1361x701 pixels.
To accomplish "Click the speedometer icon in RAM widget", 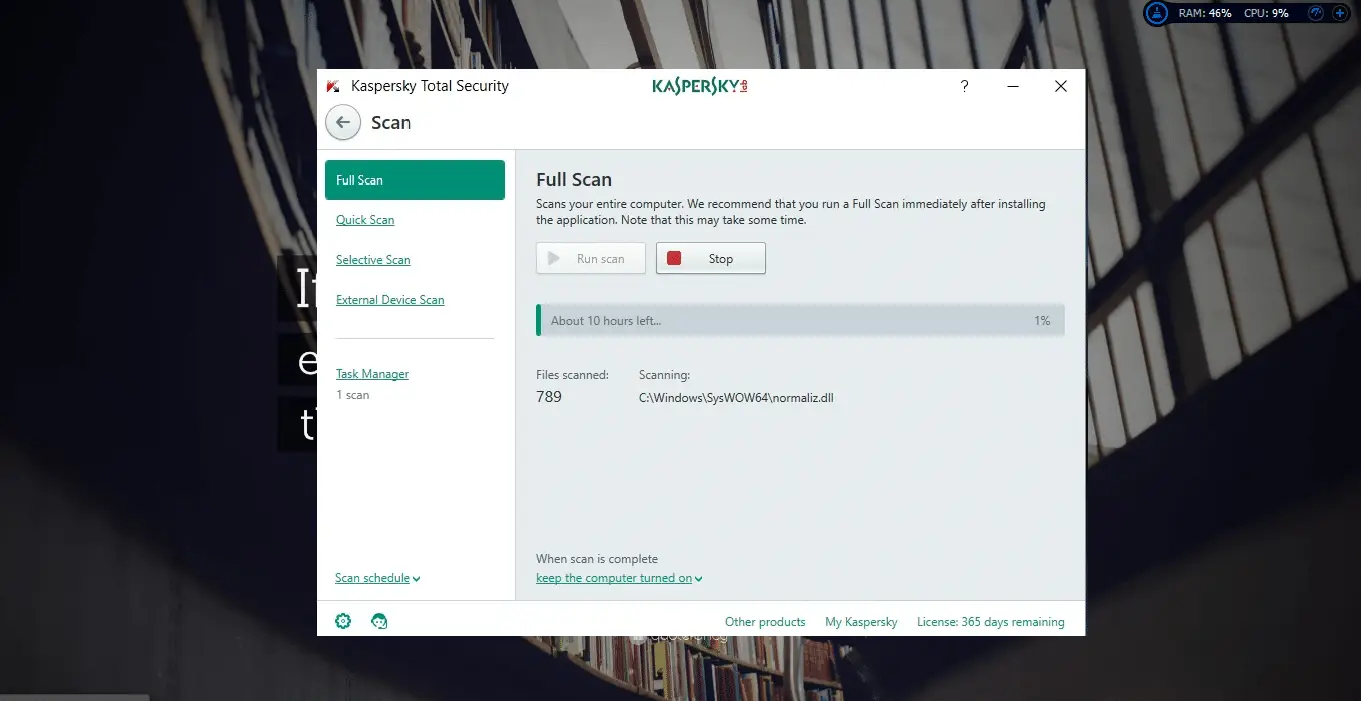I will tap(1315, 14).
